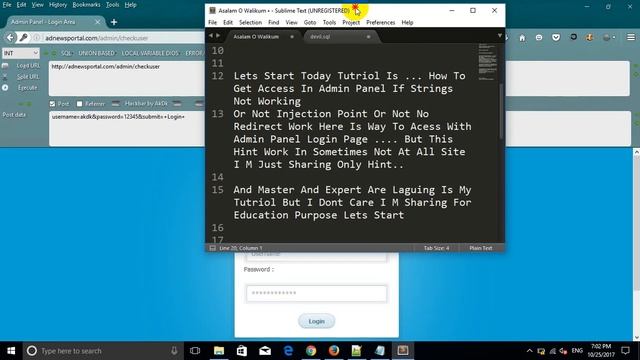
Task: Open the INT dropdown in HackBar
Action: pyautogui.click(x=20, y=53)
